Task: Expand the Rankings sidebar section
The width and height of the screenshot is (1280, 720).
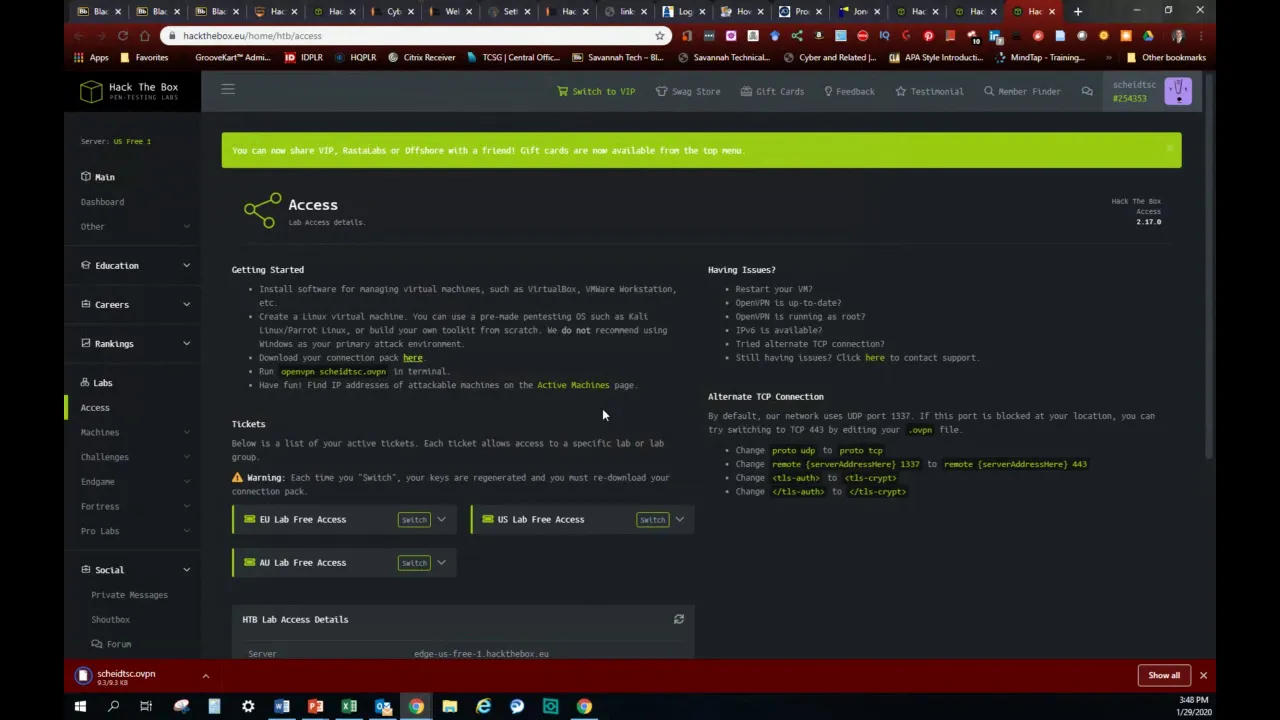Action: (134, 343)
